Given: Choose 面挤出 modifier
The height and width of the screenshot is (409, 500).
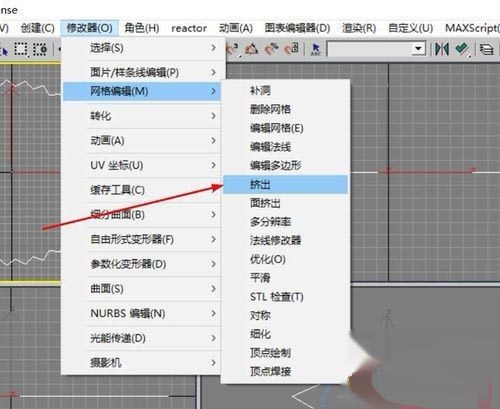Looking at the screenshot, I should coord(285,203).
